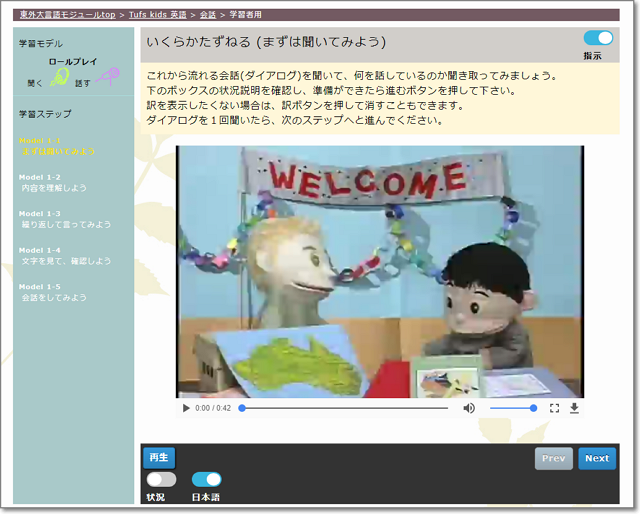
Task: Turn off the 日本語 translation toggle
Action: tap(206, 479)
